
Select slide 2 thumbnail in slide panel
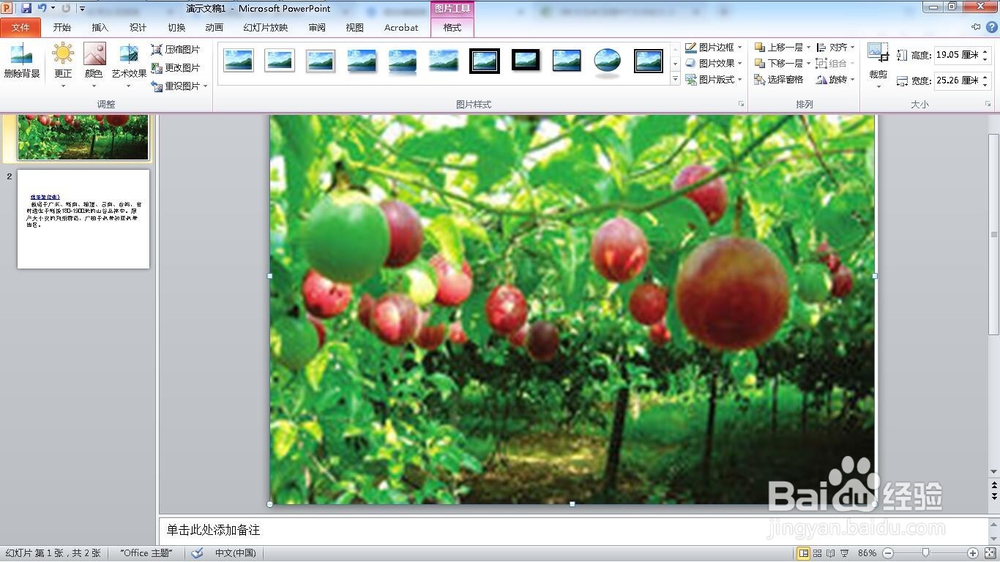point(84,219)
